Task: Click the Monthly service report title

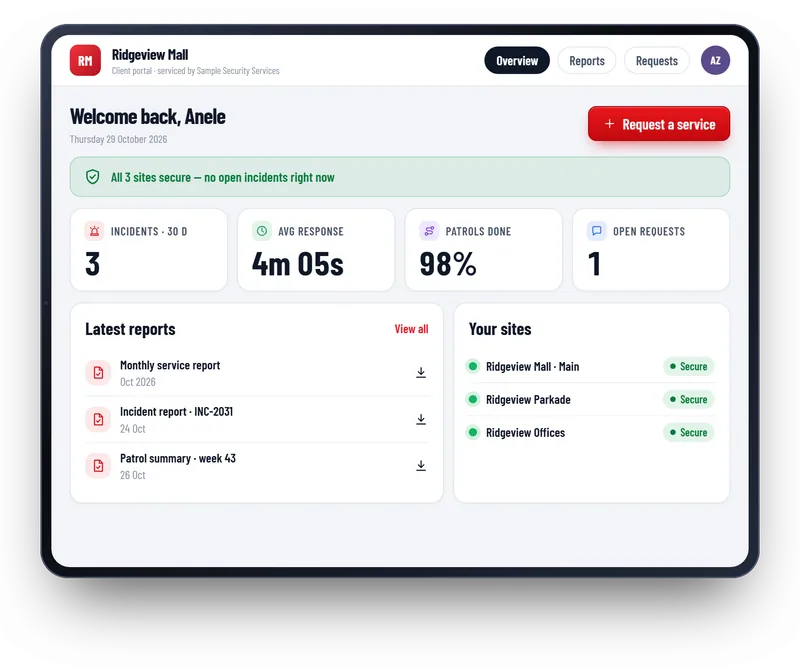Action: click(x=170, y=365)
